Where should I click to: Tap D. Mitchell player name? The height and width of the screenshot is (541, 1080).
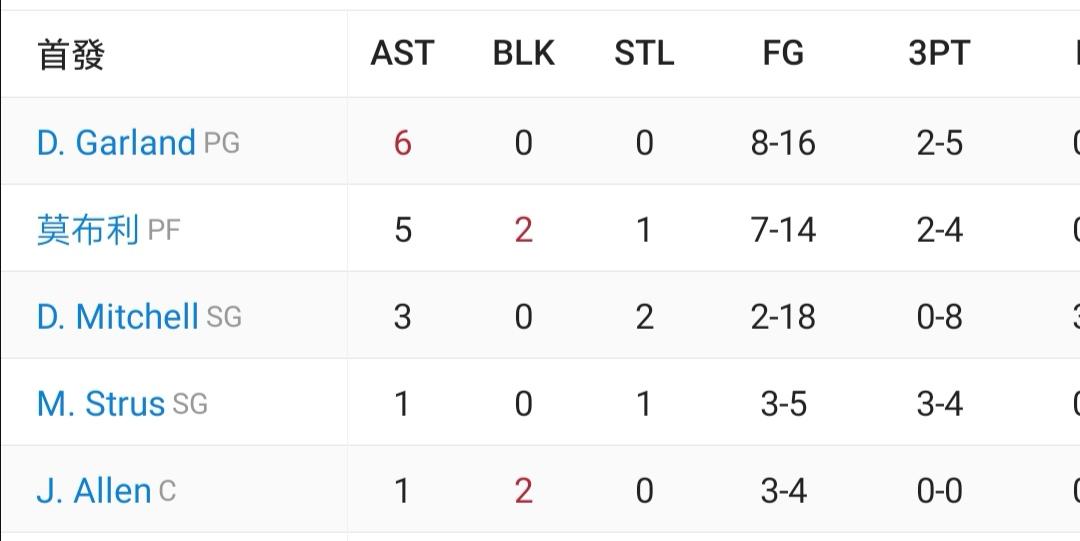(118, 317)
